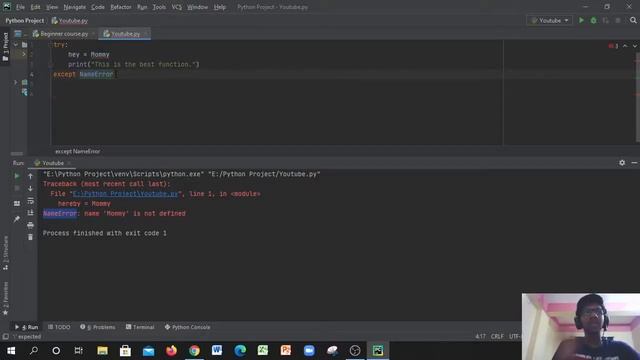Open the Window menu
The image size is (640, 360).
click(198, 7)
